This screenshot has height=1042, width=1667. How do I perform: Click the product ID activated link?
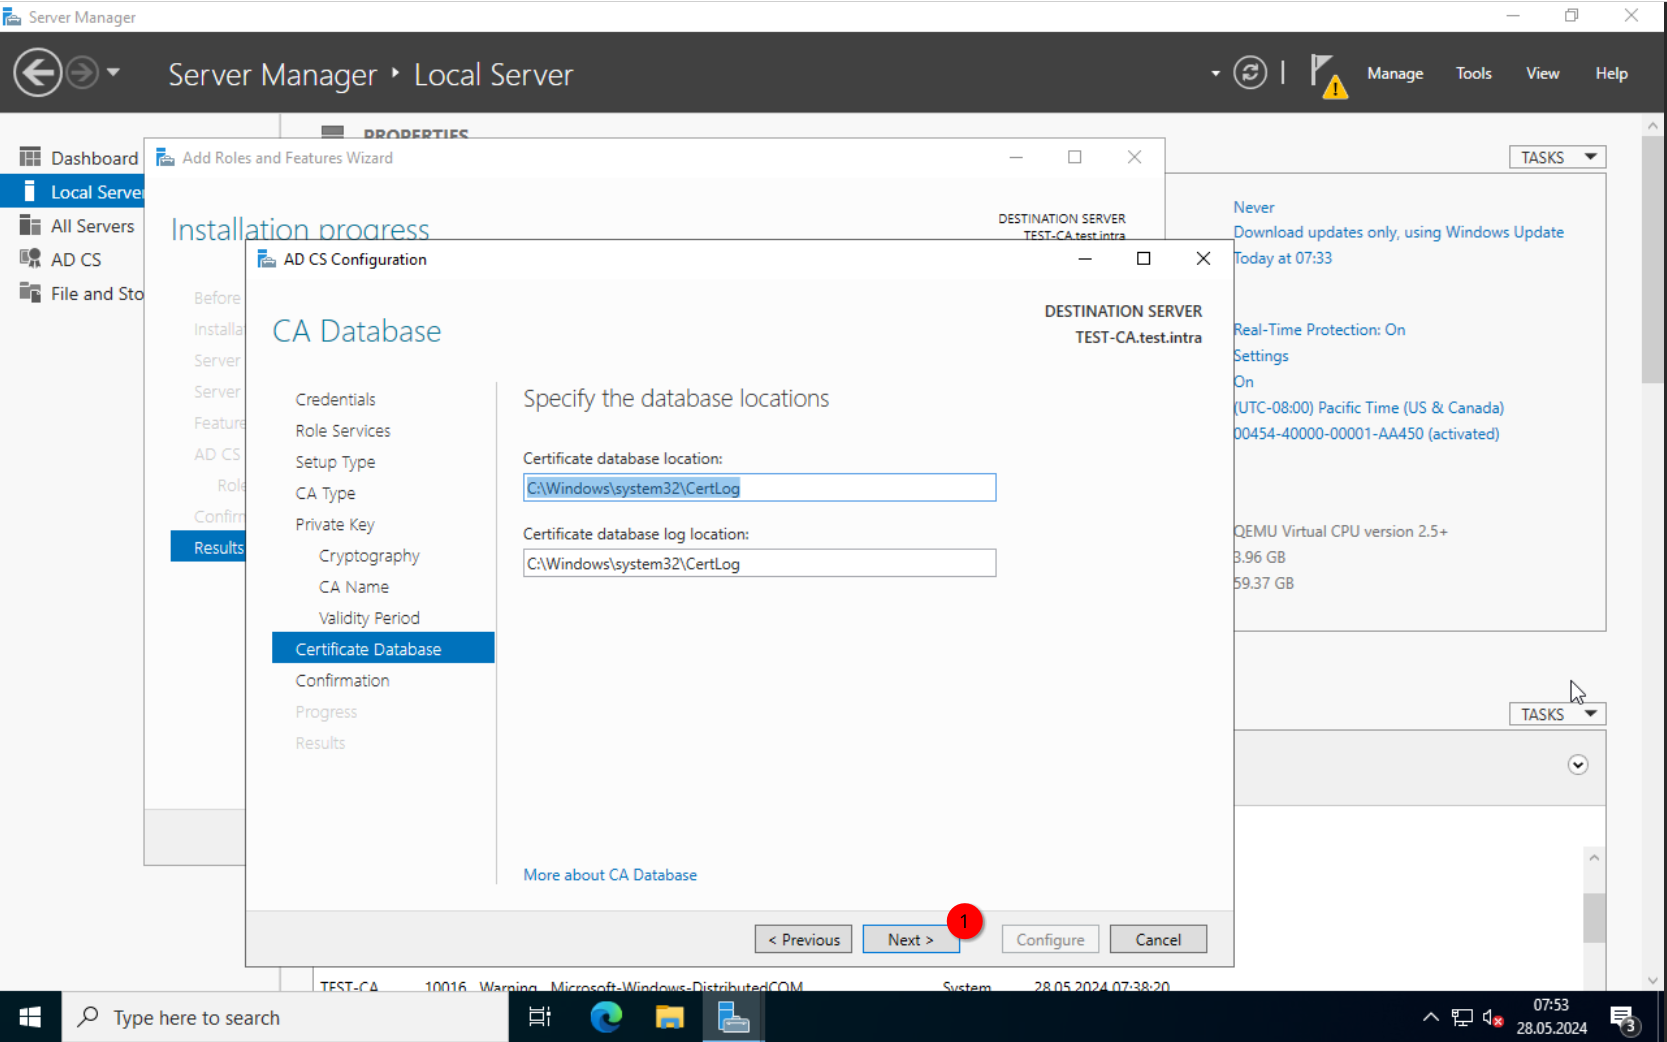point(1366,434)
